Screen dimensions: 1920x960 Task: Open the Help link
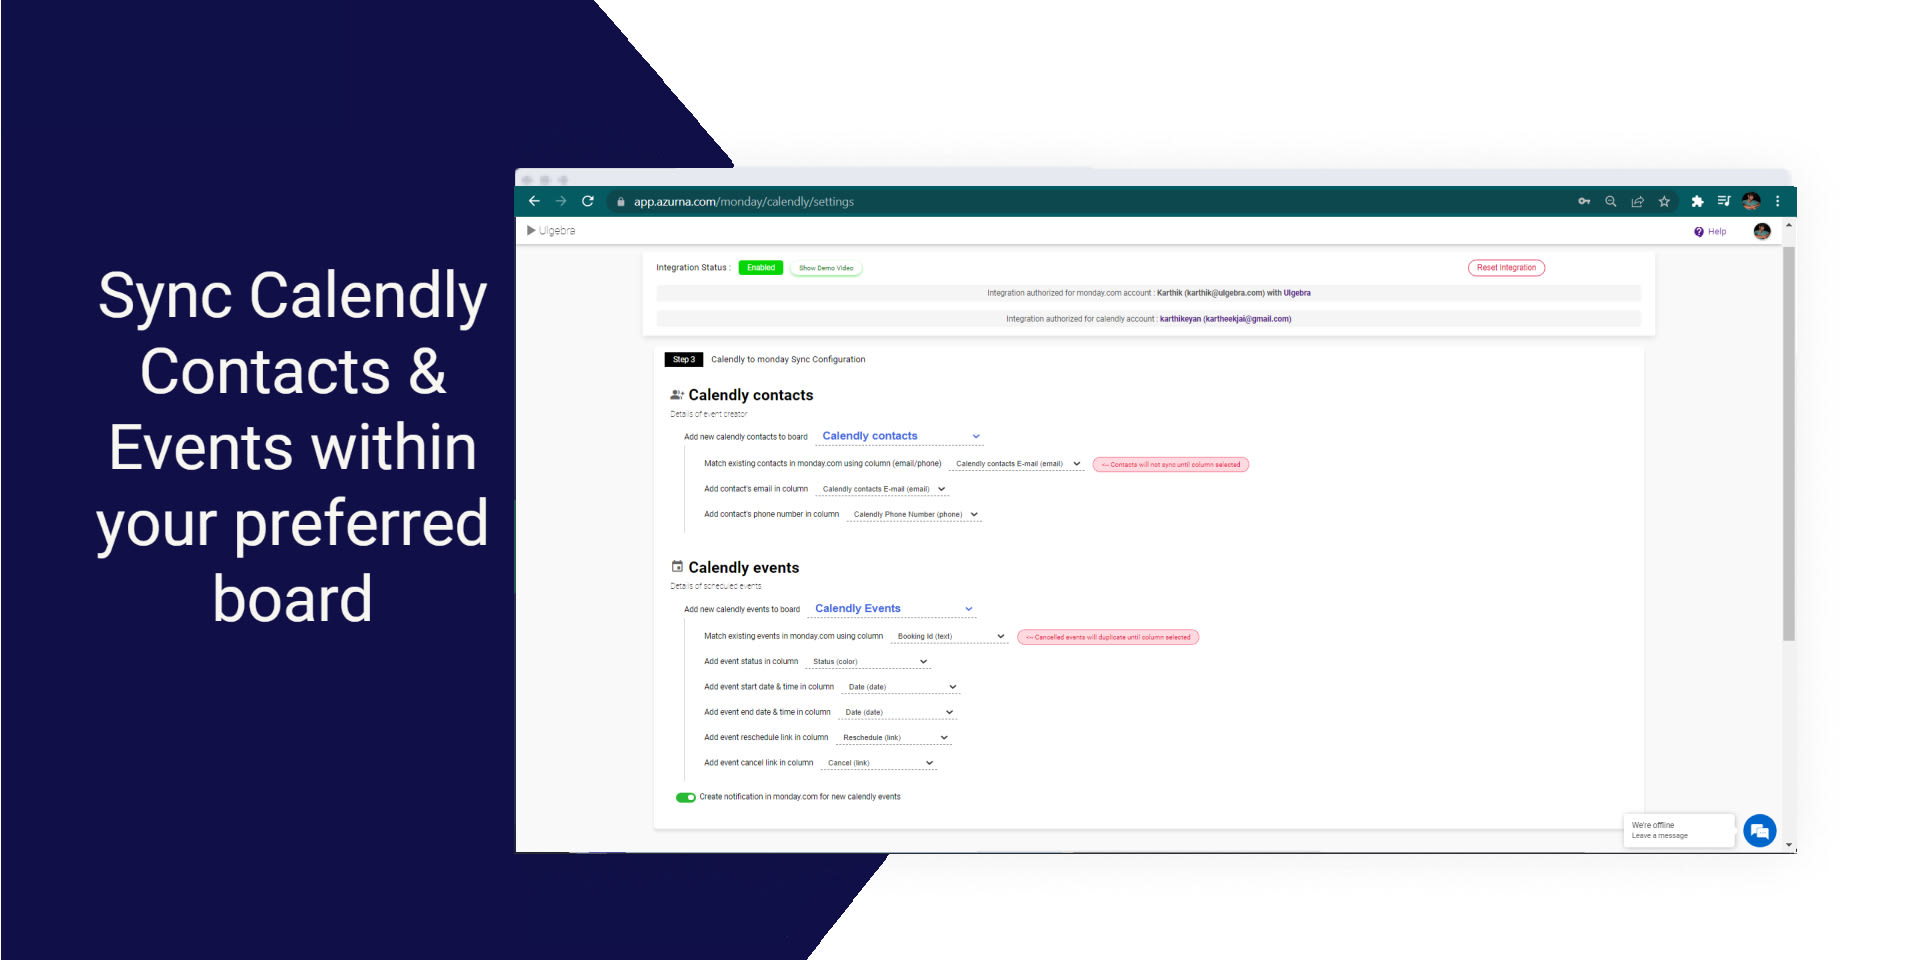(1710, 232)
